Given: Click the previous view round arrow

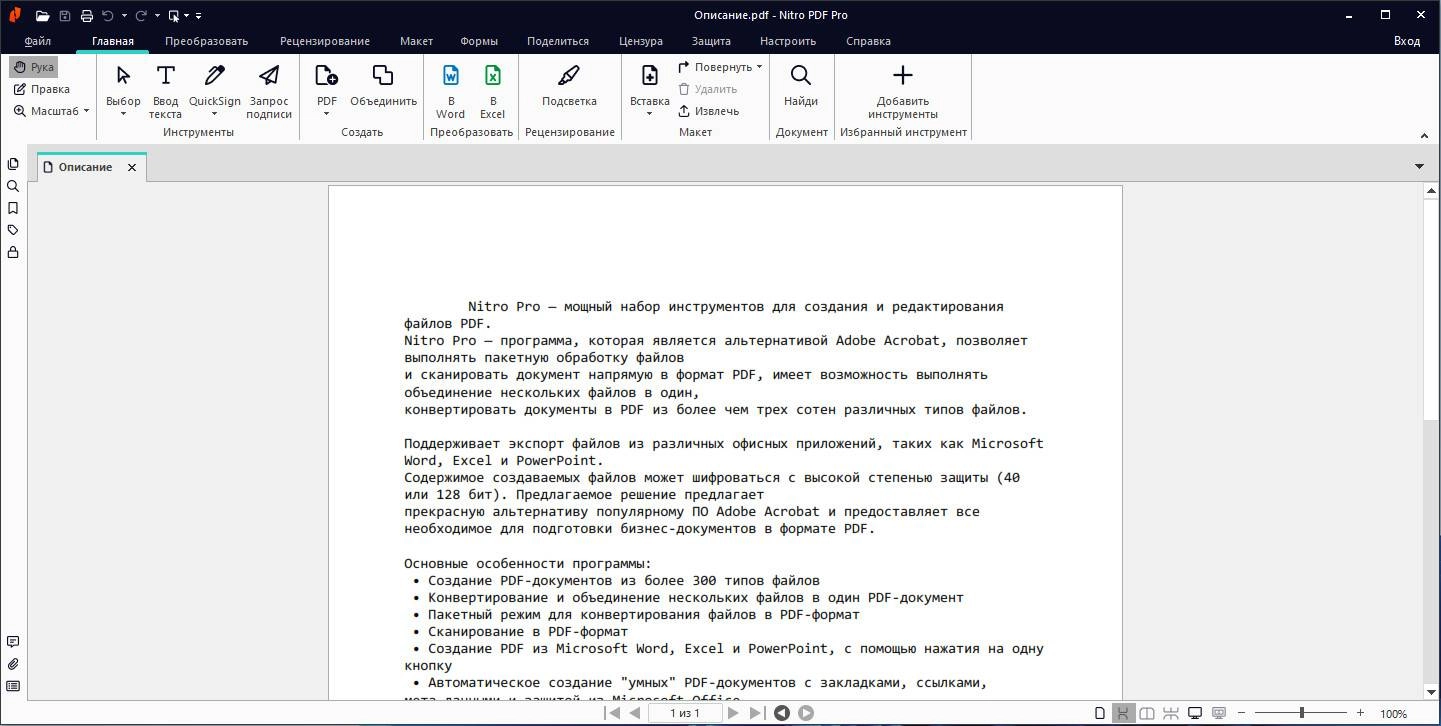Looking at the screenshot, I should (782, 713).
